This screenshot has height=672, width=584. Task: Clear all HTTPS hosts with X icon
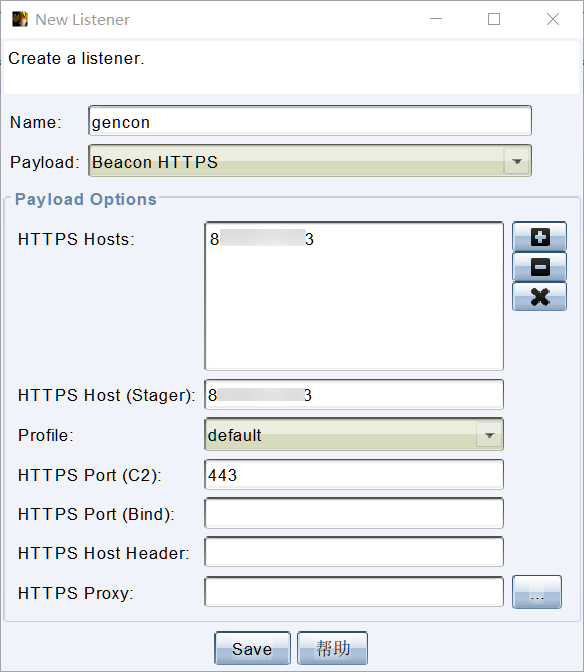(539, 296)
